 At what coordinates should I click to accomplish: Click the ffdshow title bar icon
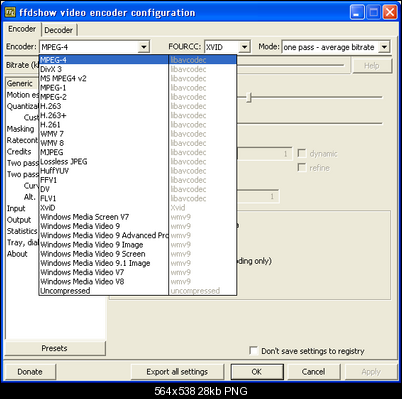(10, 12)
